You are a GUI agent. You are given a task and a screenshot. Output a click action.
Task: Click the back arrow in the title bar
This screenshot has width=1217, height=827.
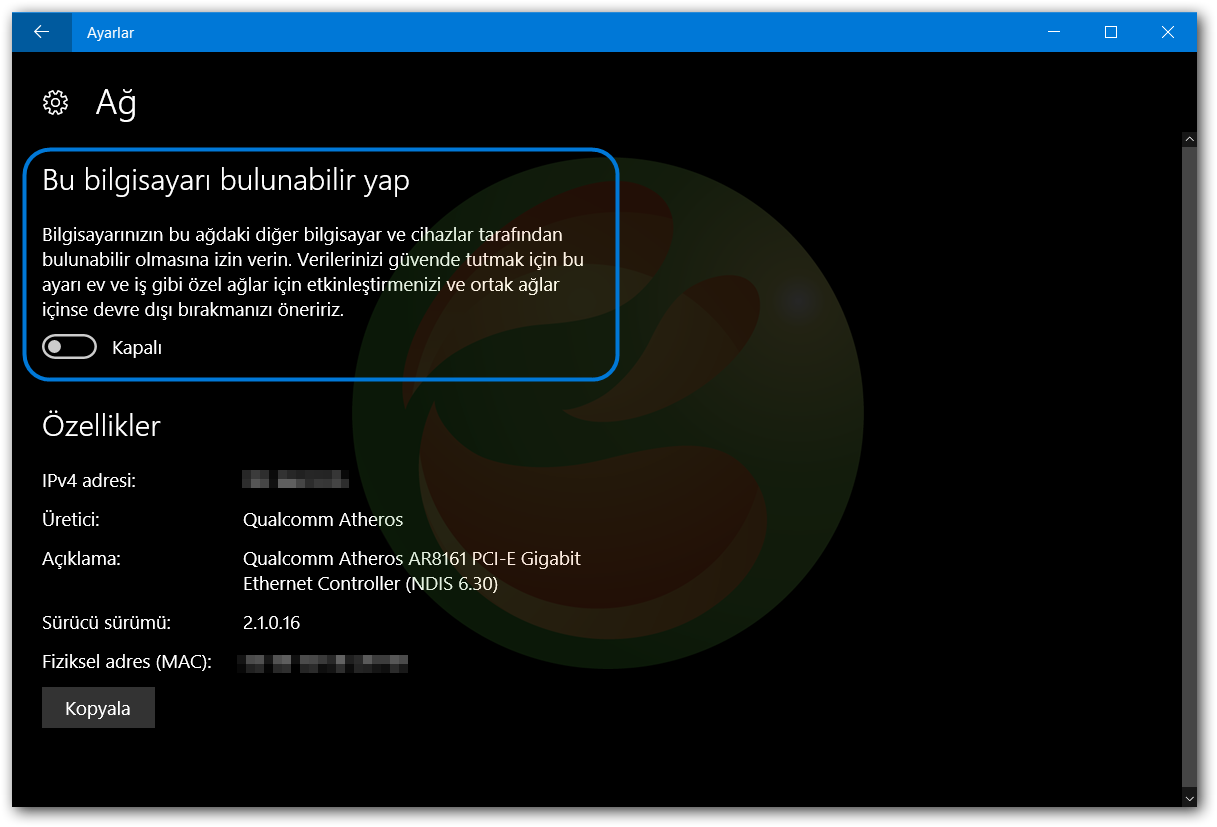pos(41,31)
